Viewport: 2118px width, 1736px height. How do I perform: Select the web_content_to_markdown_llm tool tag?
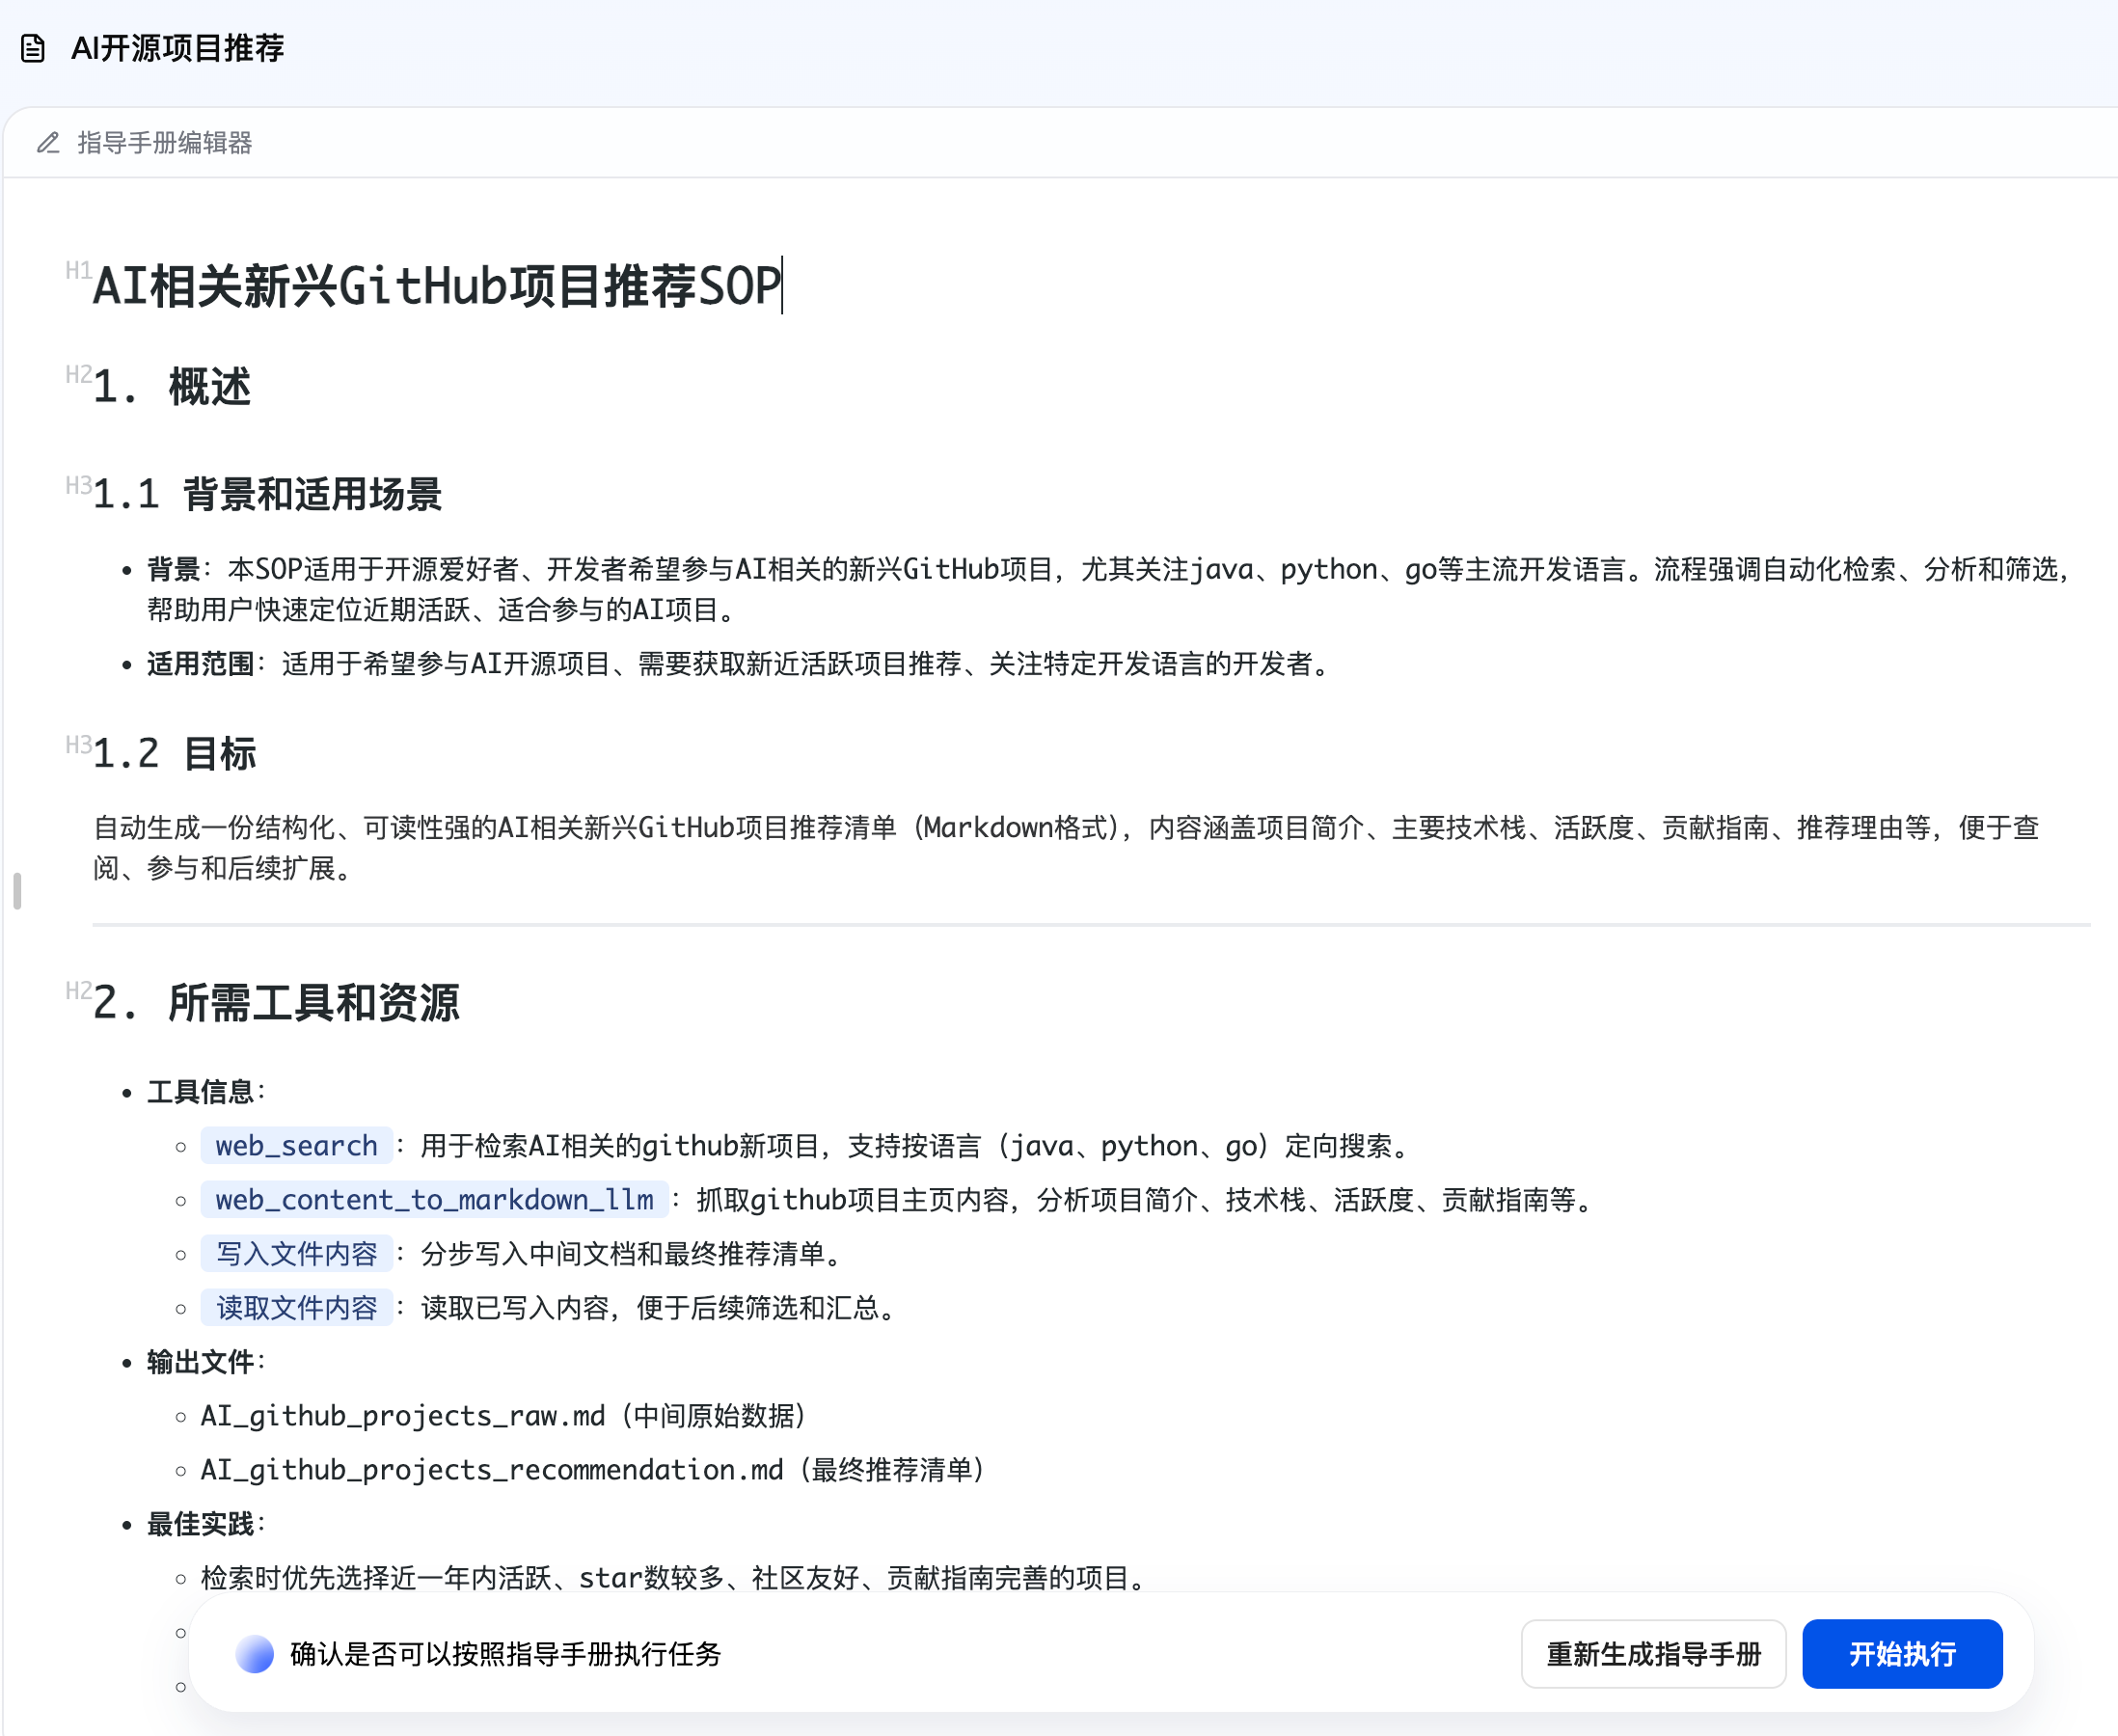click(x=434, y=1199)
